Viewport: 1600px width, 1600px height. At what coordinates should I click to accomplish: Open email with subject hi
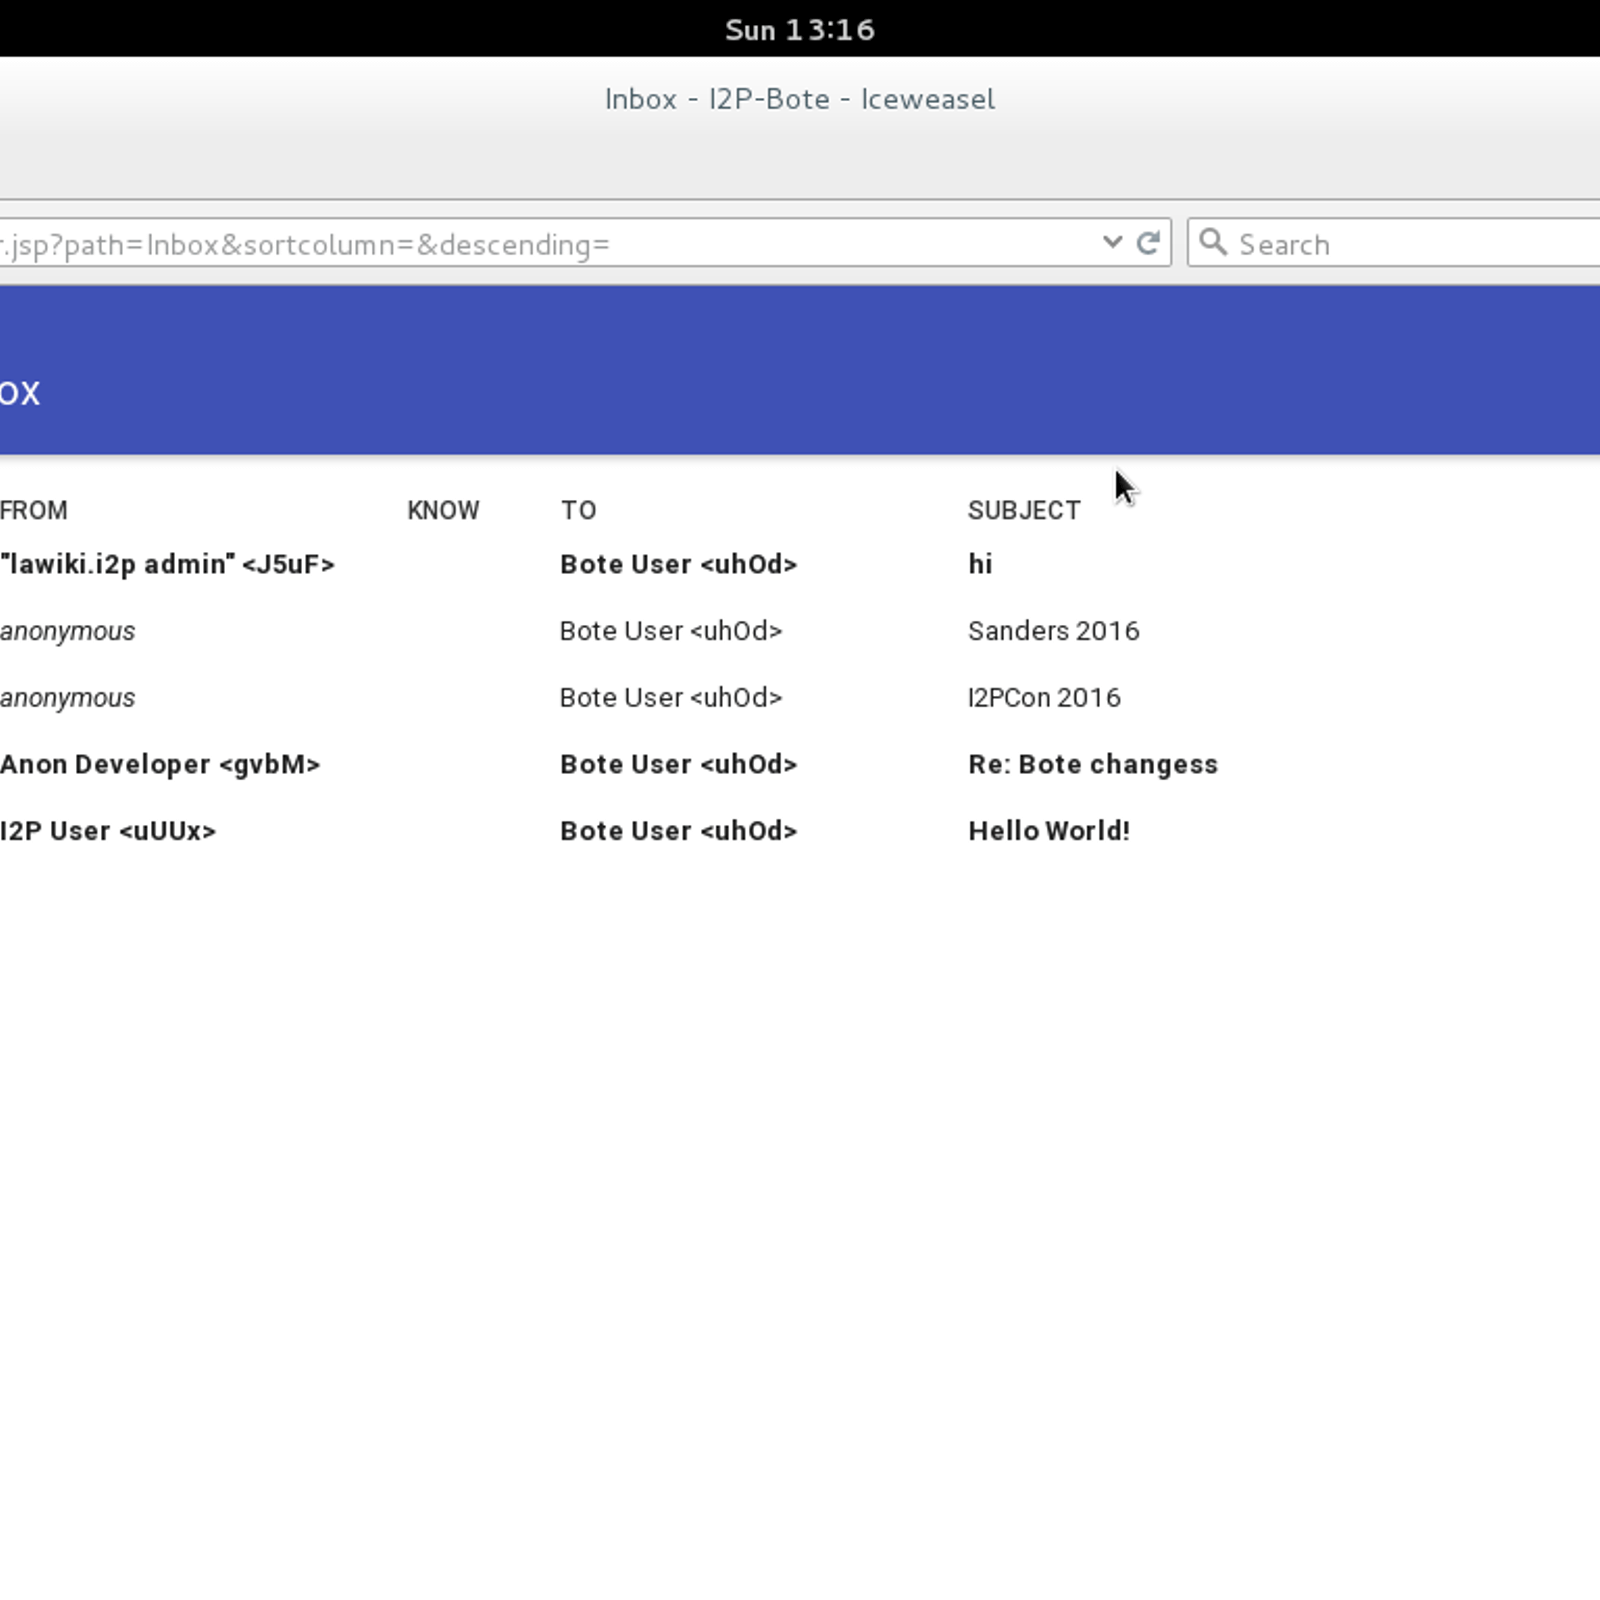pos(980,564)
